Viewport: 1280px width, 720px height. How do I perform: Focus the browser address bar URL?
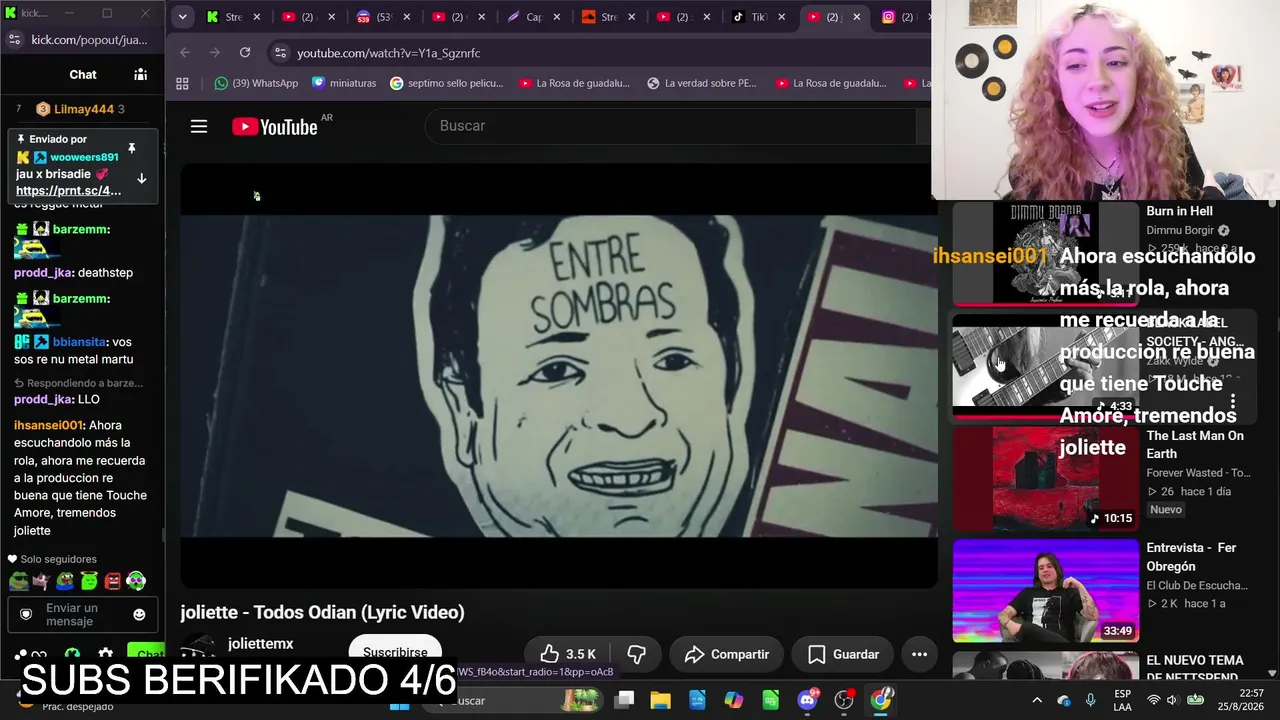[388, 53]
